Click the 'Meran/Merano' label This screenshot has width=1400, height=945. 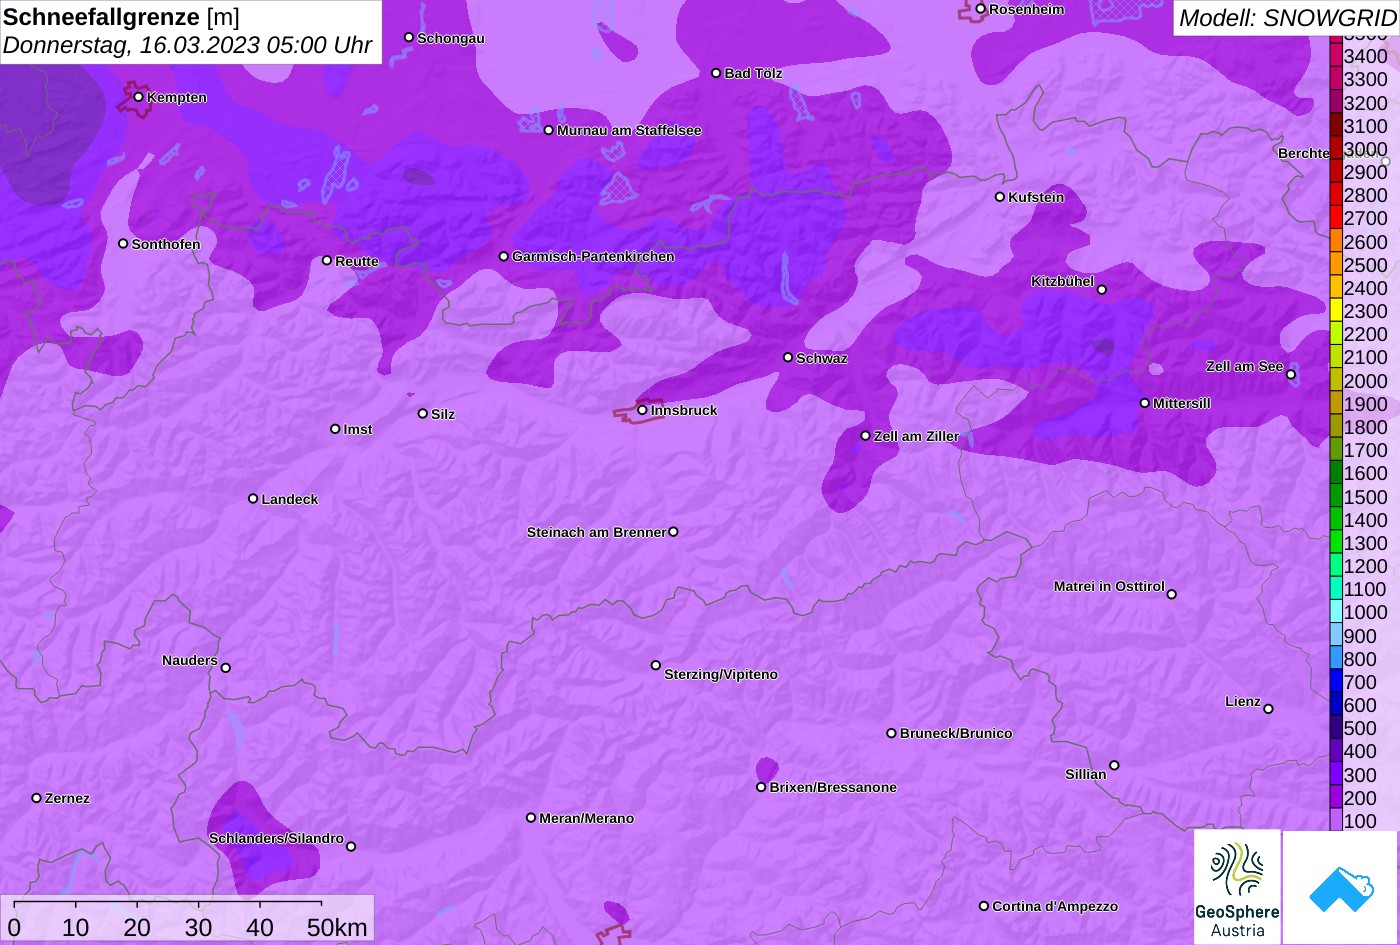tap(587, 818)
